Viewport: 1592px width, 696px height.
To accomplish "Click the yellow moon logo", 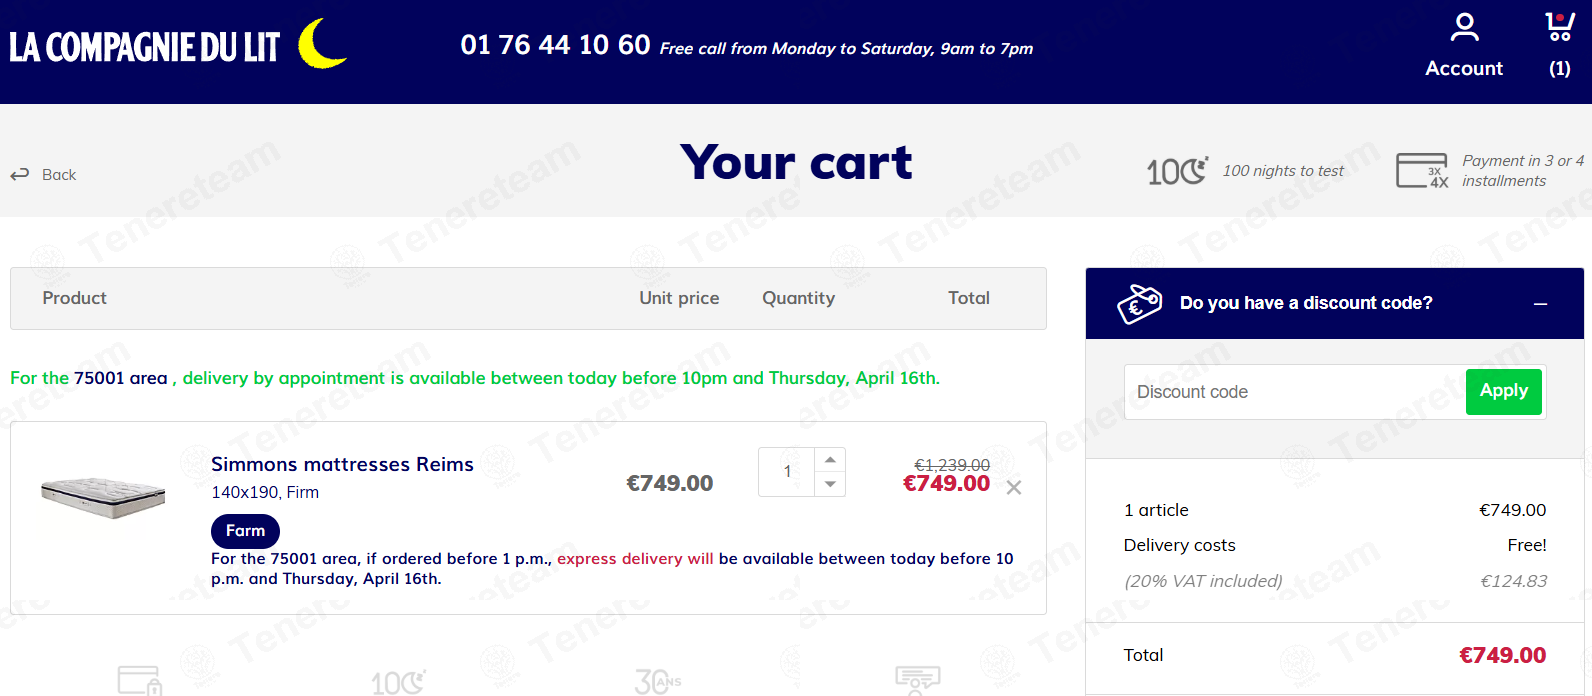I will point(322,44).
